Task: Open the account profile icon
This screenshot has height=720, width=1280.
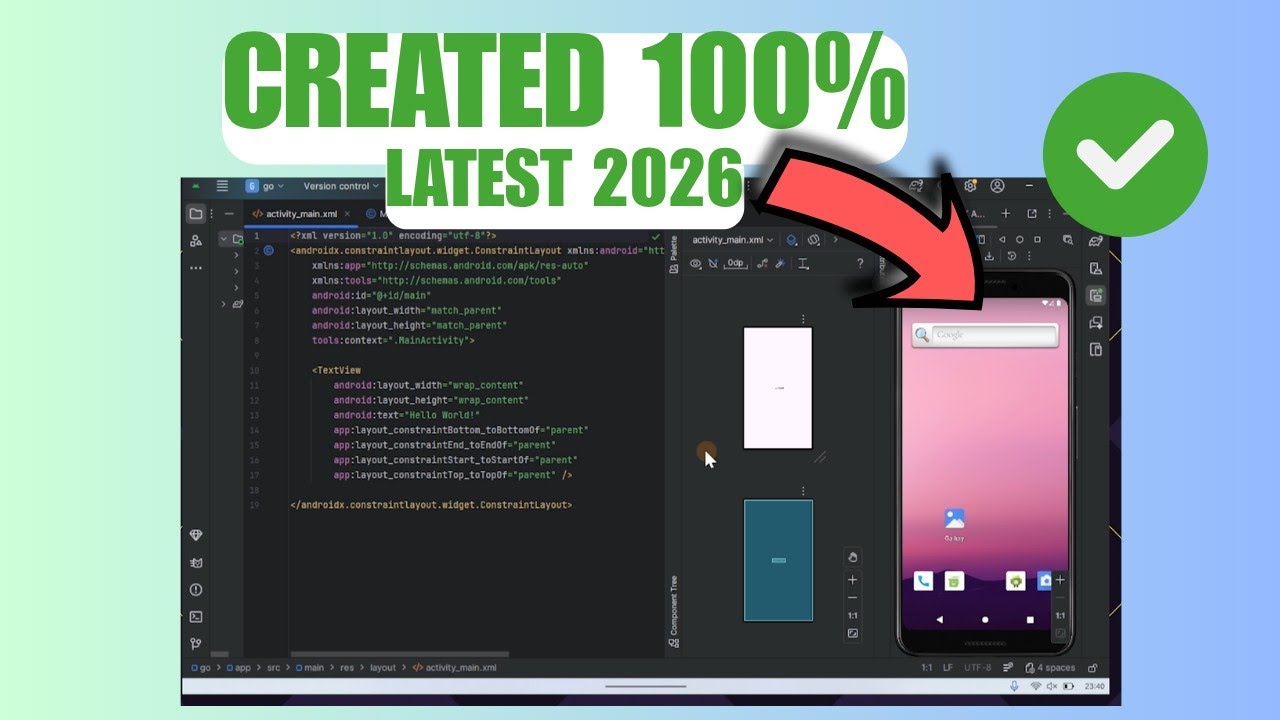Action: (997, 186)
